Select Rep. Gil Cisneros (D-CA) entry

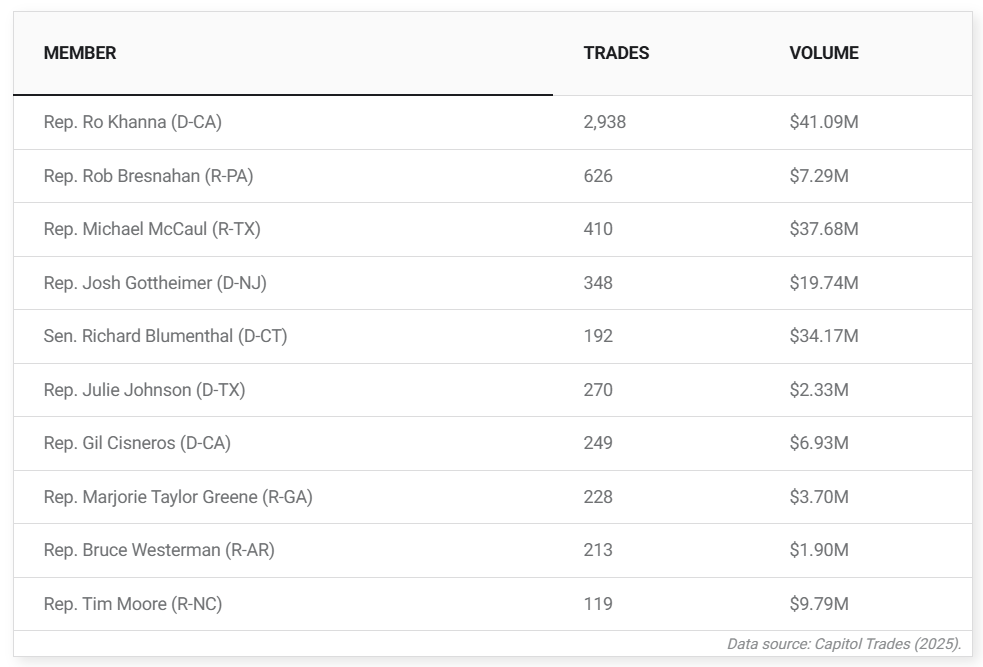(x=137, y=443)
